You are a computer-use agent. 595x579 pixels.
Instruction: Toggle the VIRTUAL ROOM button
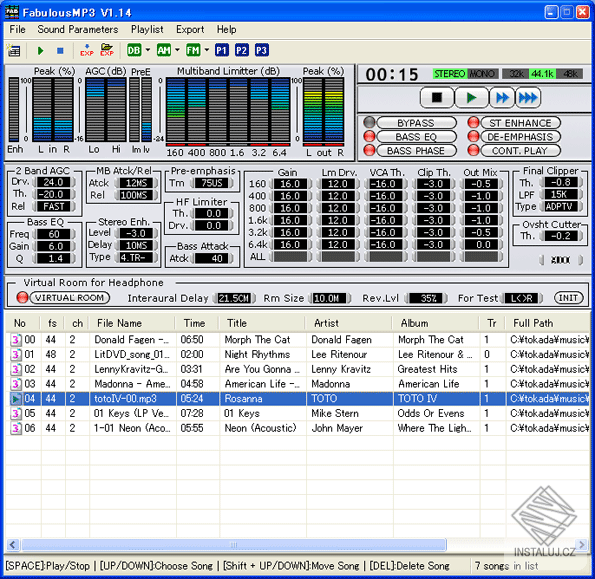69,297
